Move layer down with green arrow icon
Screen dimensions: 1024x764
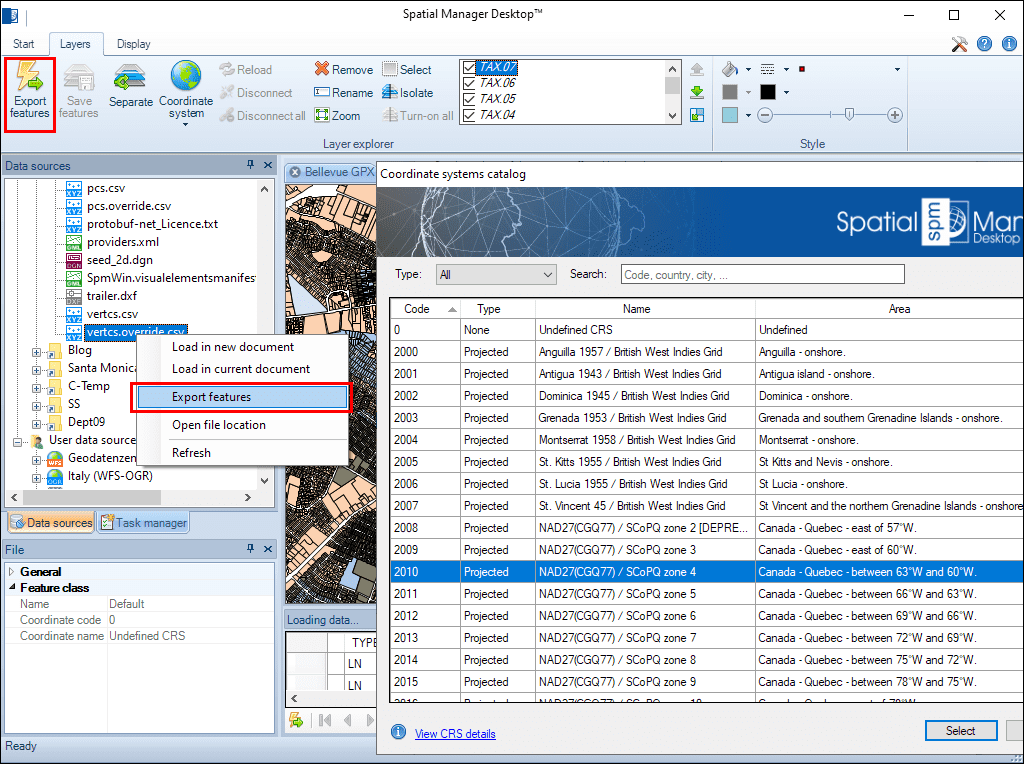click(x=697, y=92)
